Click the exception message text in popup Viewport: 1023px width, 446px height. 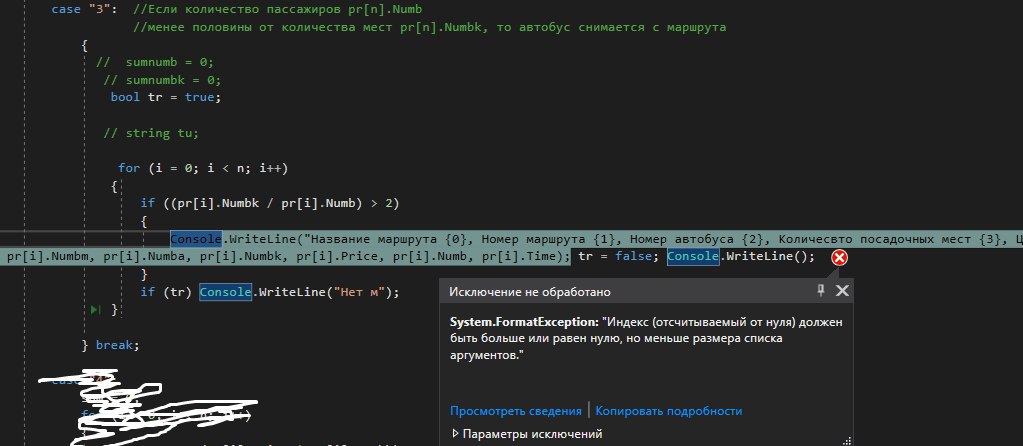tap(640, 339)
